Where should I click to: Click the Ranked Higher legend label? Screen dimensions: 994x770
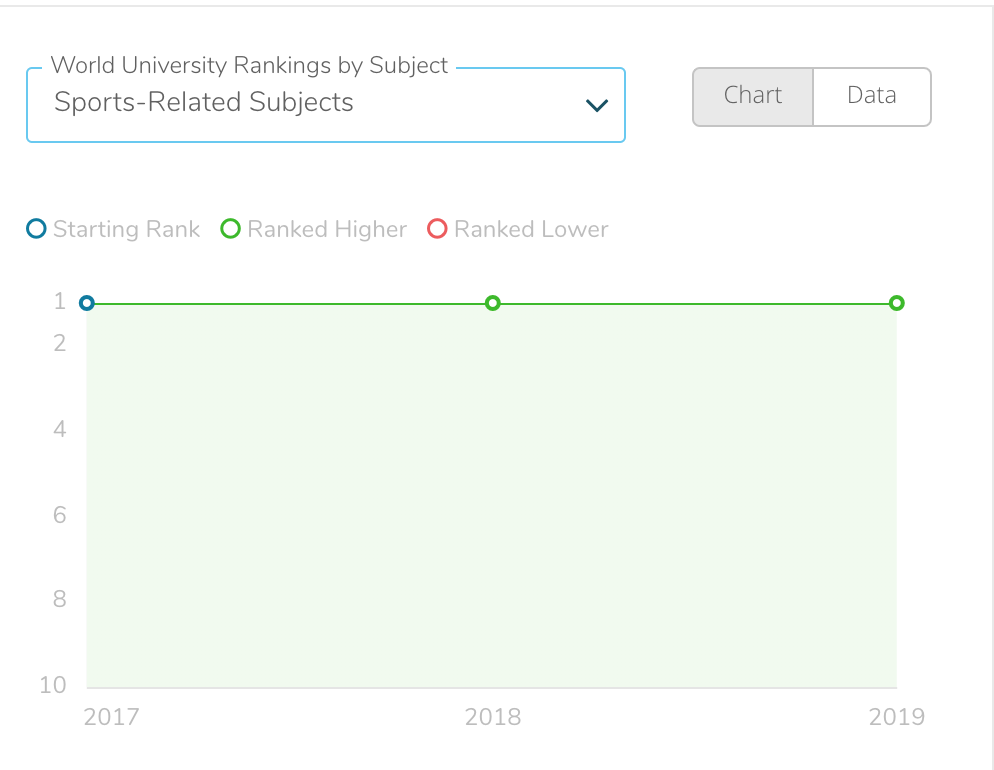click(x=327, y=229)
